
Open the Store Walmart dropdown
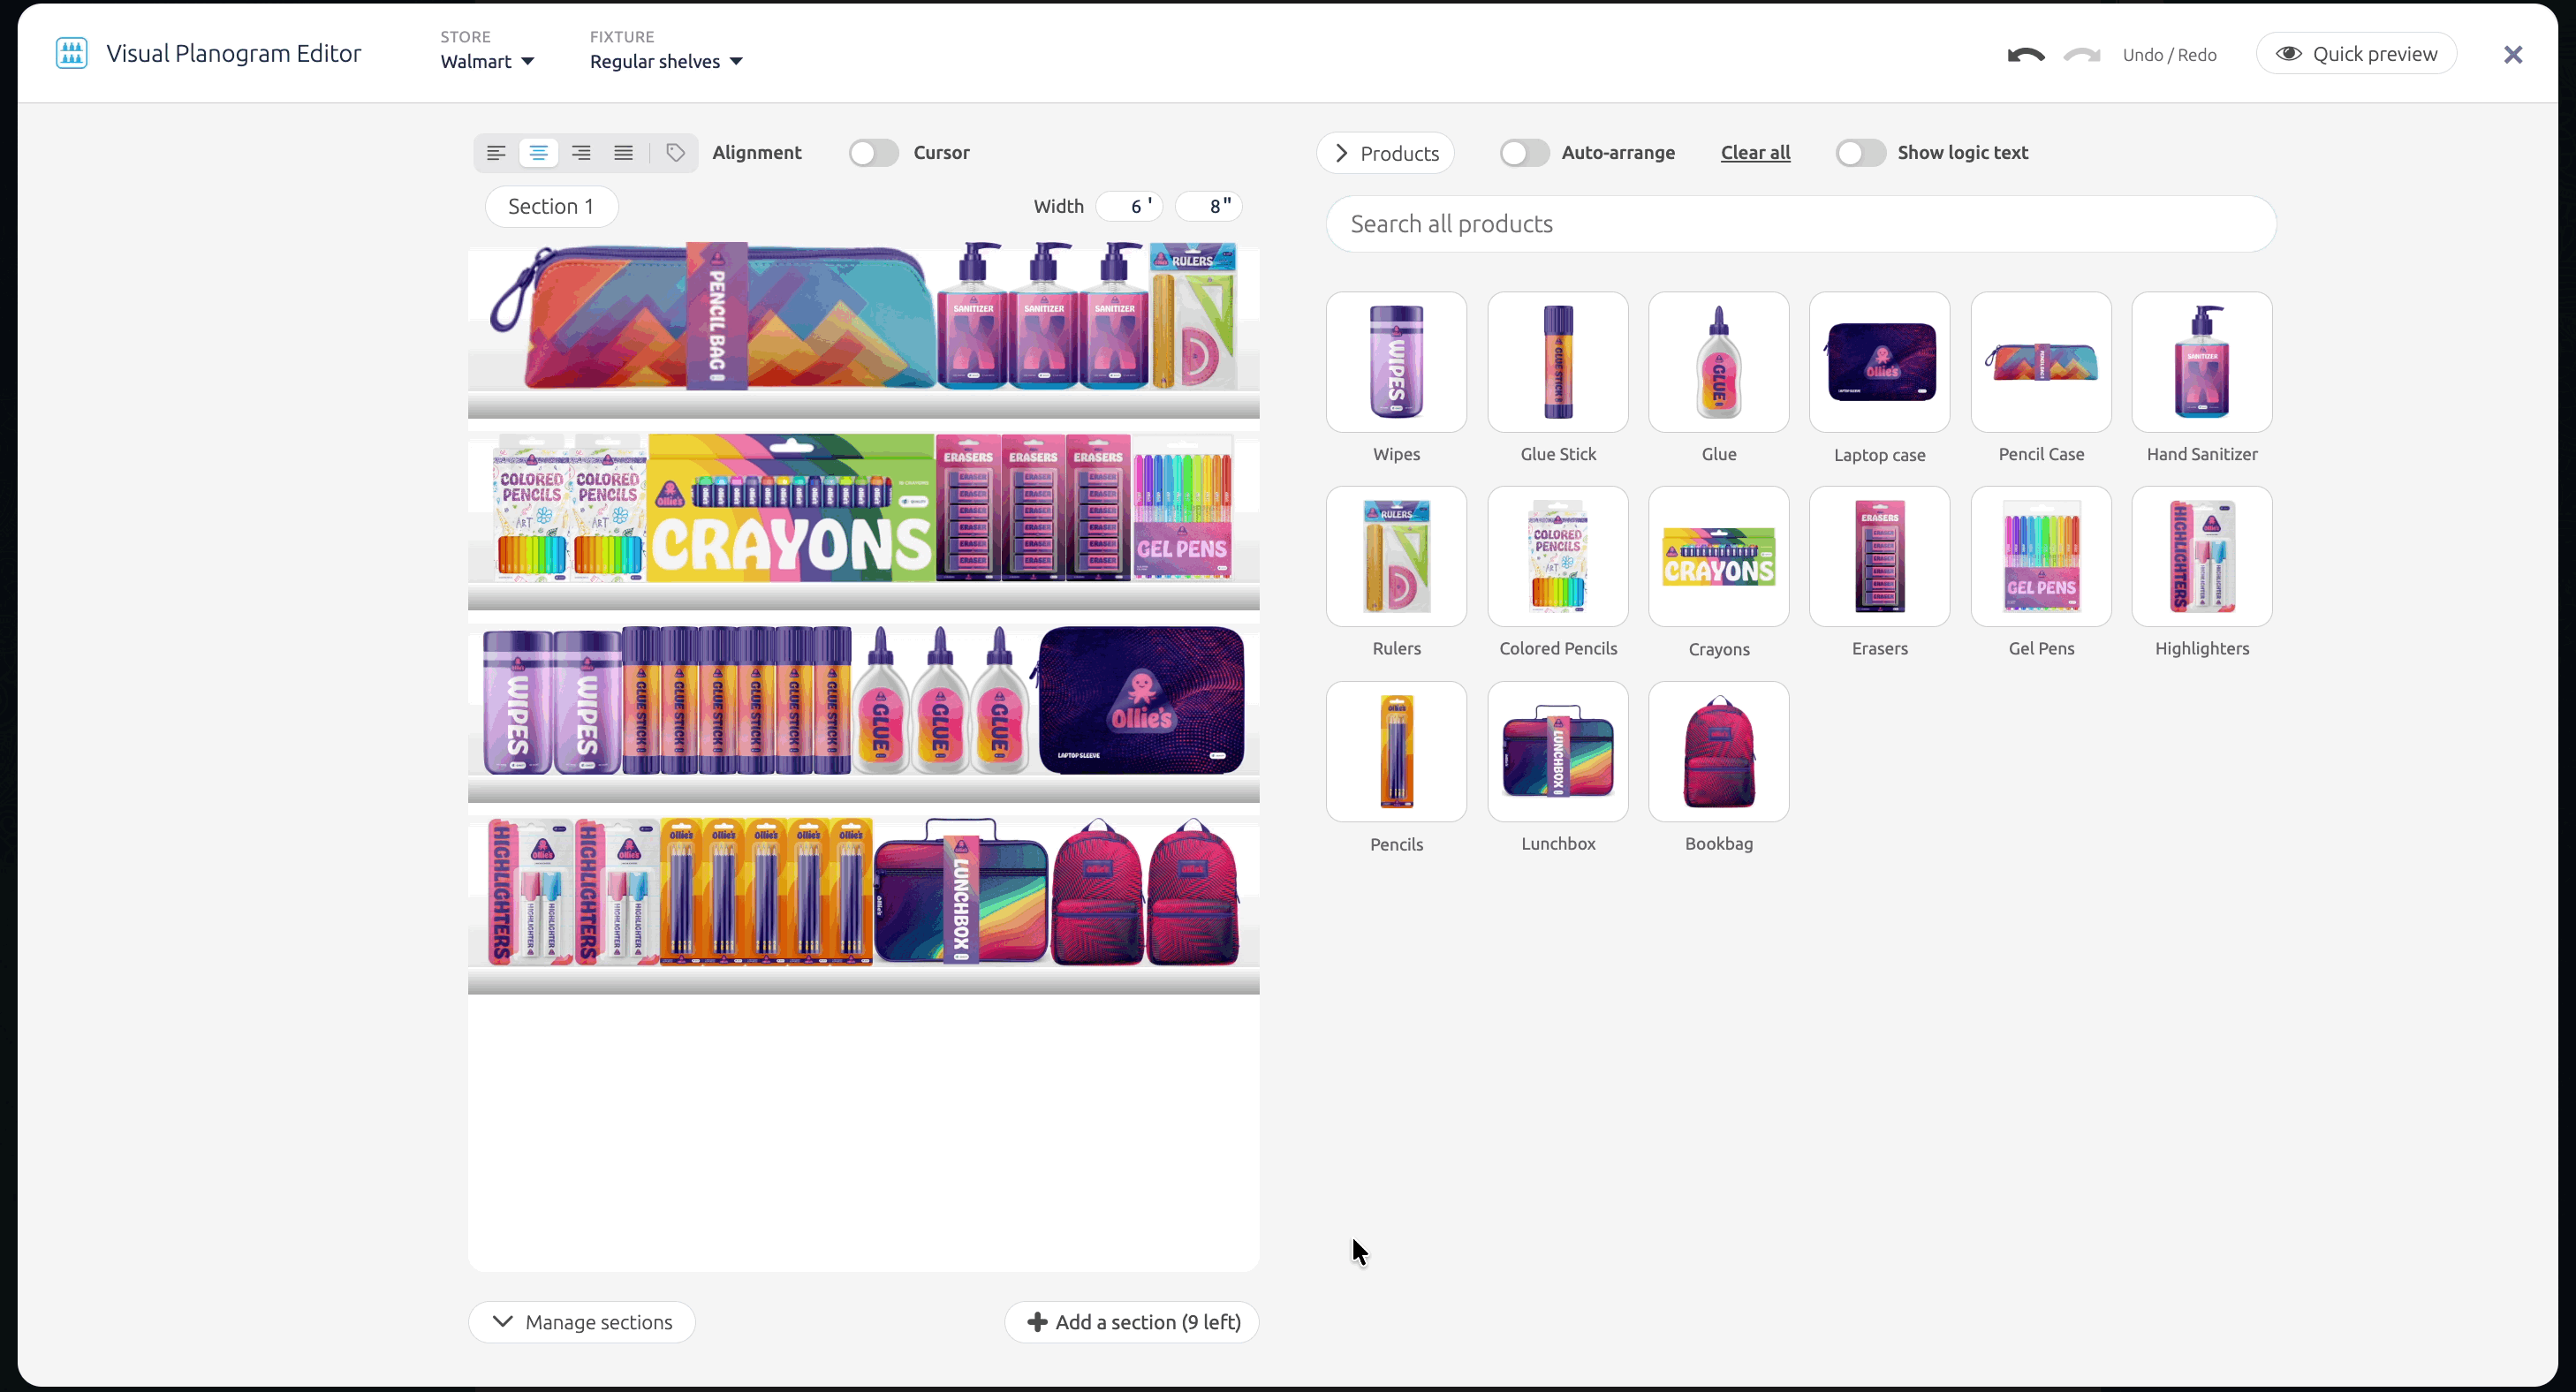tap(487, 61)
